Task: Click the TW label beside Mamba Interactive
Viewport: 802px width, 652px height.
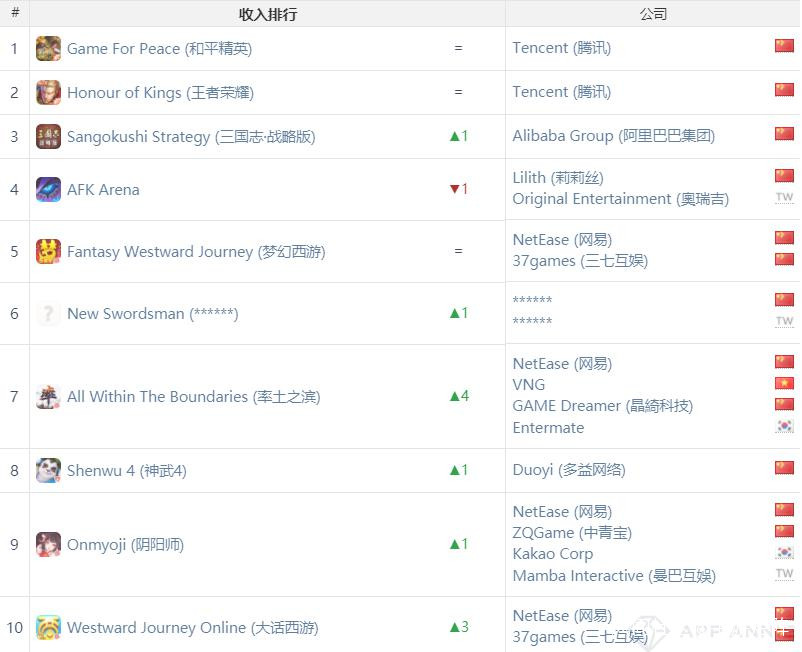Action: [x=784, y=574]
